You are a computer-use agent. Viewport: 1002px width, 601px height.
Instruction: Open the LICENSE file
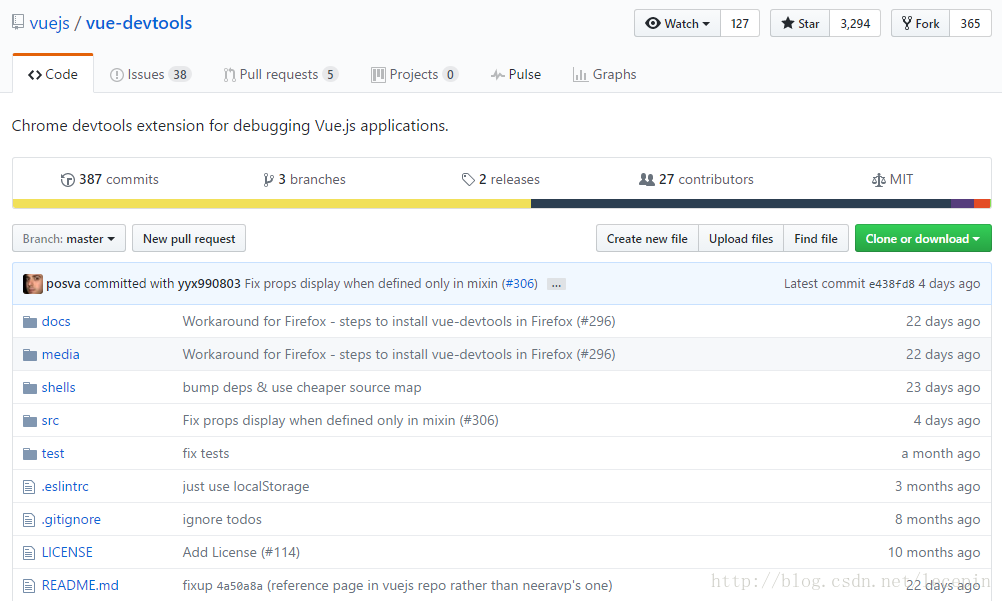(x=67, y=552)
